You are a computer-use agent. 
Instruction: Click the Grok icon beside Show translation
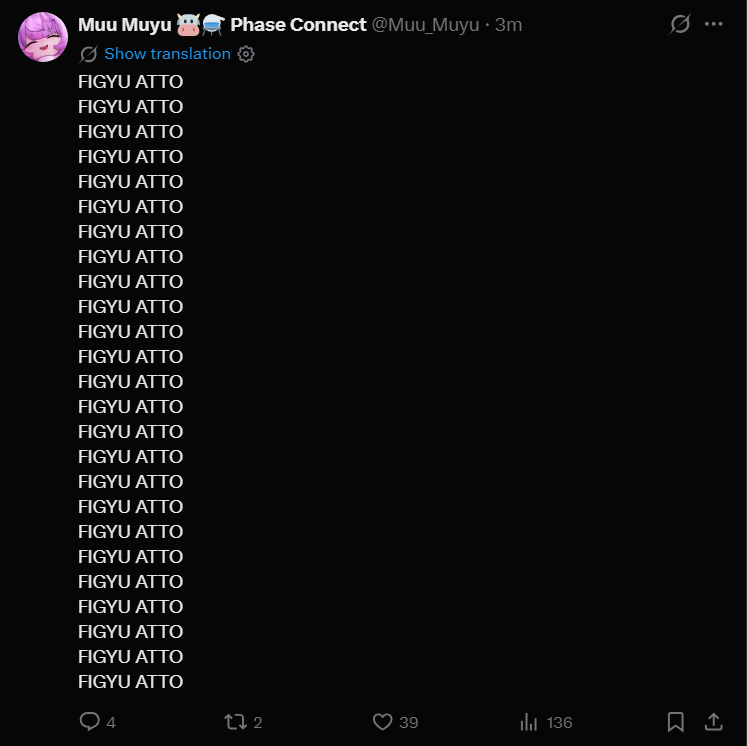[89, 54]
